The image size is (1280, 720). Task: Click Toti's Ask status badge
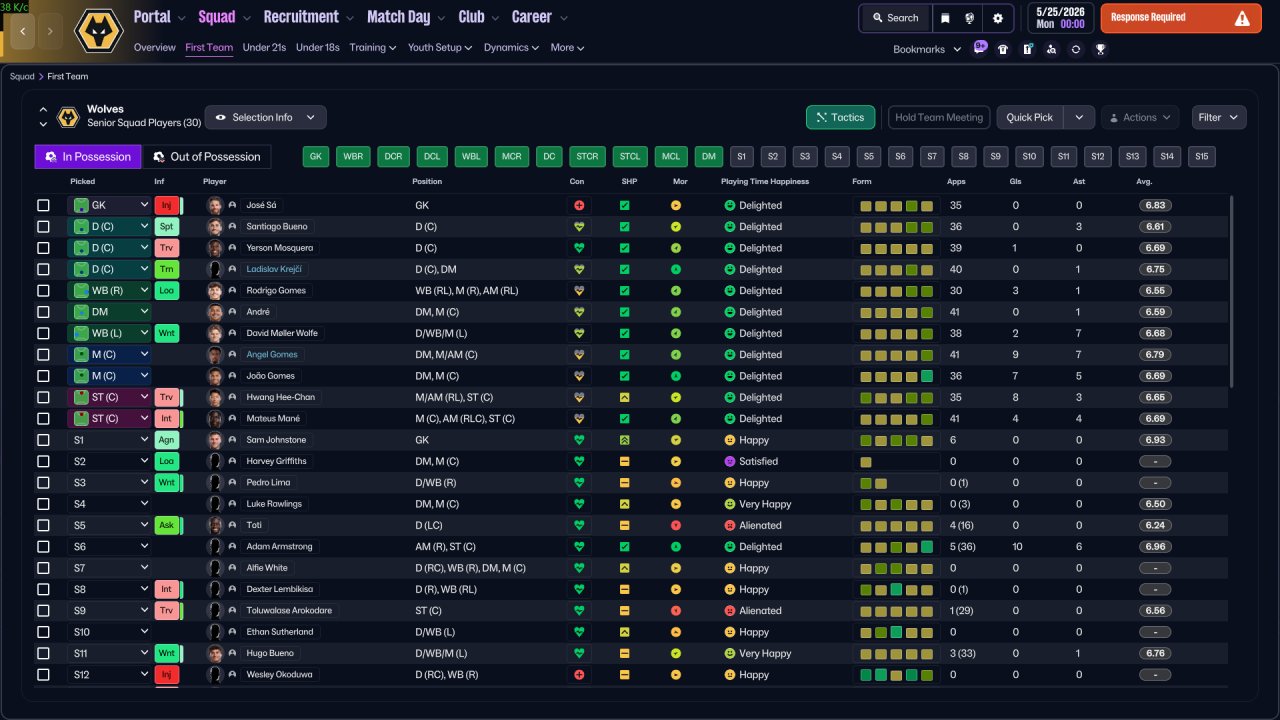(166, 525)
